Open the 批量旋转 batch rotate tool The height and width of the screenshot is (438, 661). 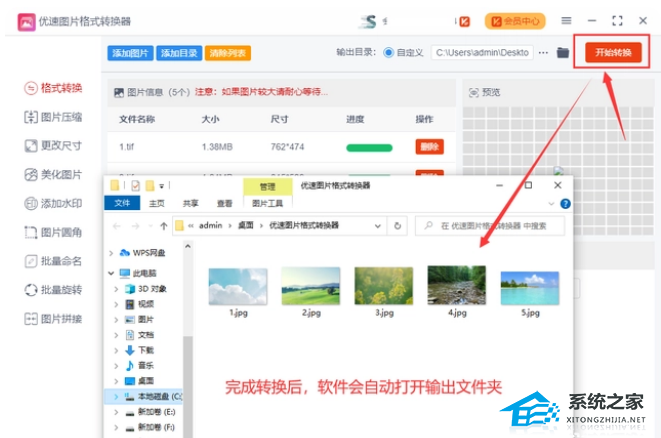[x=53, y=290]
